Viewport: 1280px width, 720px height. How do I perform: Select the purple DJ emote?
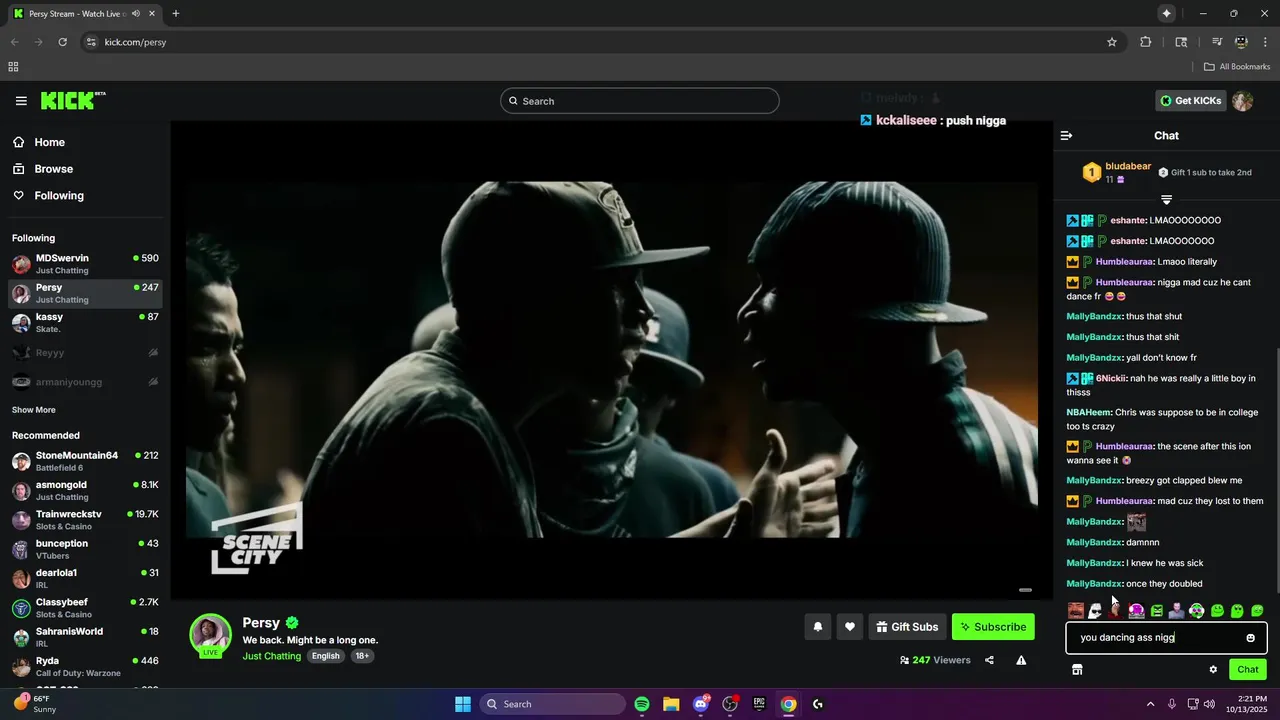1136,610
